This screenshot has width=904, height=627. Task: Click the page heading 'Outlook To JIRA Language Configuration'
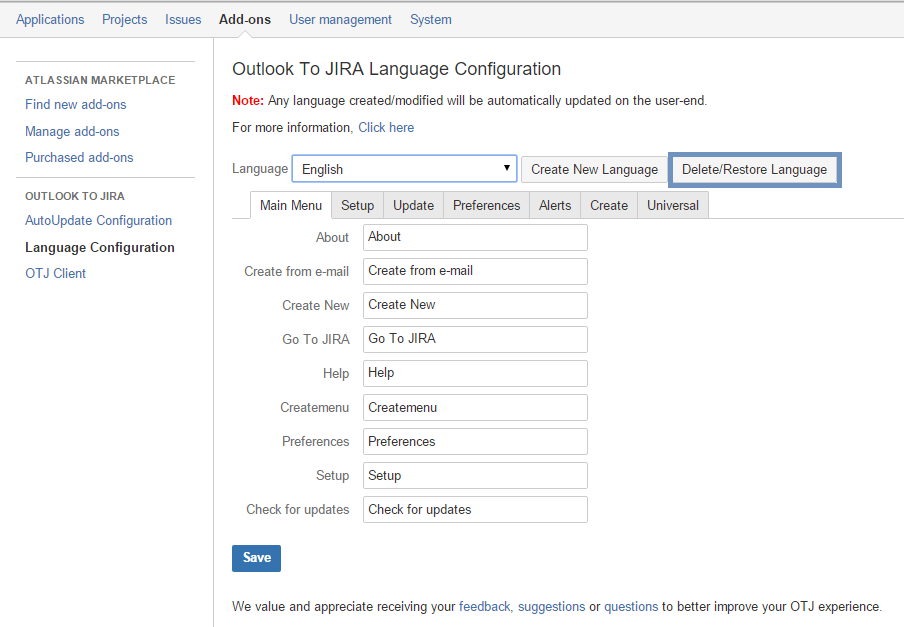397,69
